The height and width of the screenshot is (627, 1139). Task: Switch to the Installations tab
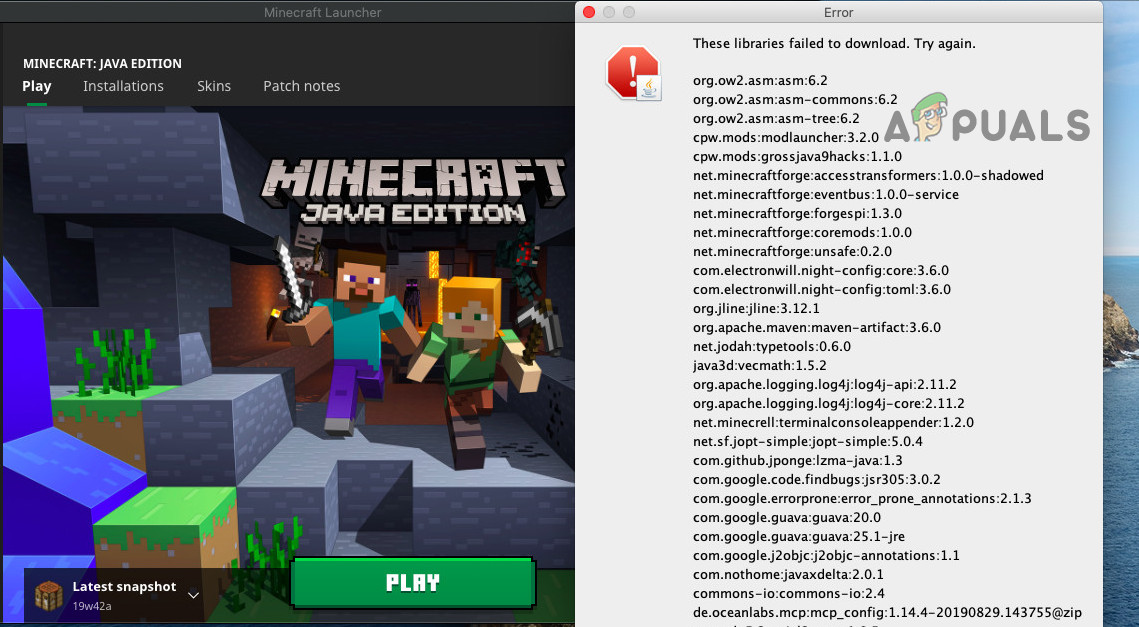click(123, 86)
